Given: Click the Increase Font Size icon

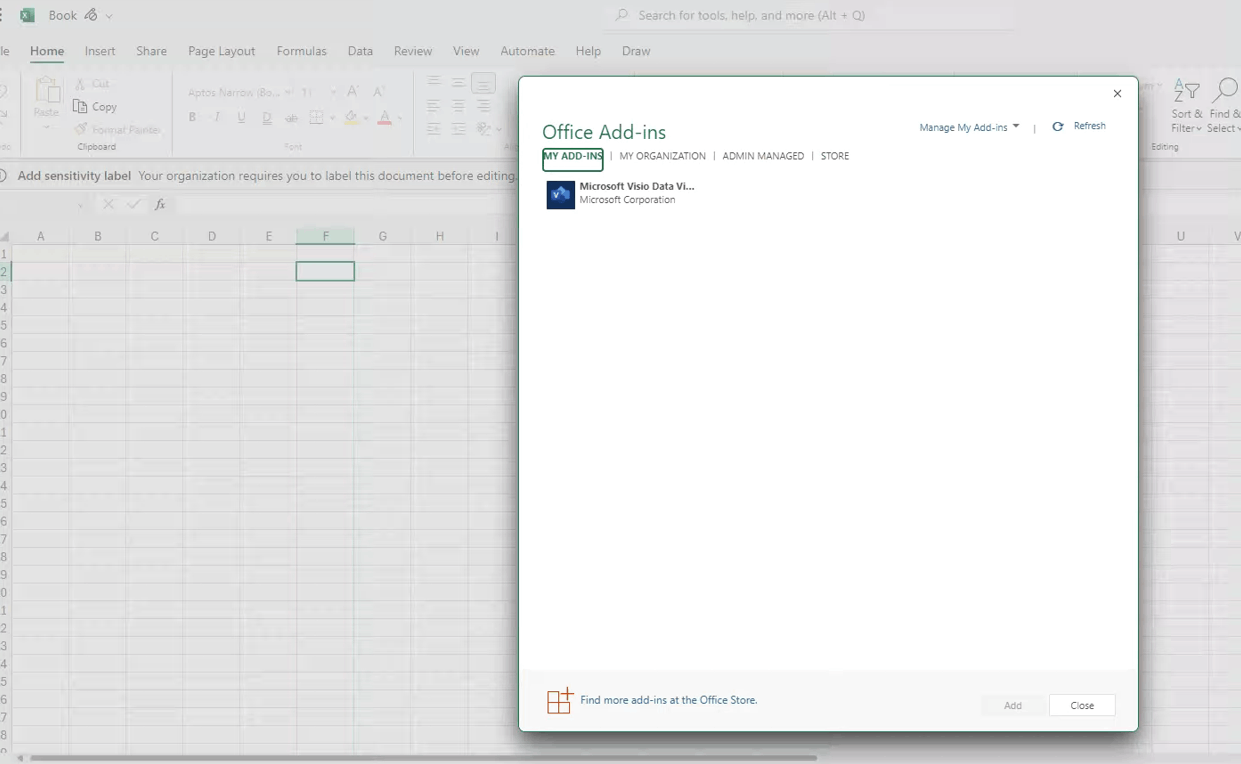Looking at the screenshot, I should [351, 91].
